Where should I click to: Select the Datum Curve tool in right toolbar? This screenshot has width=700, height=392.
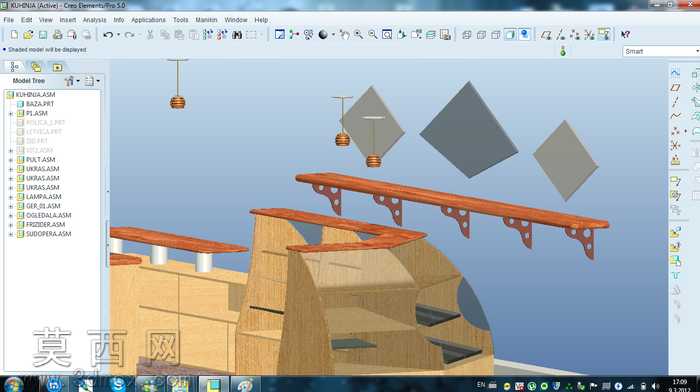(x=675, y=116)
